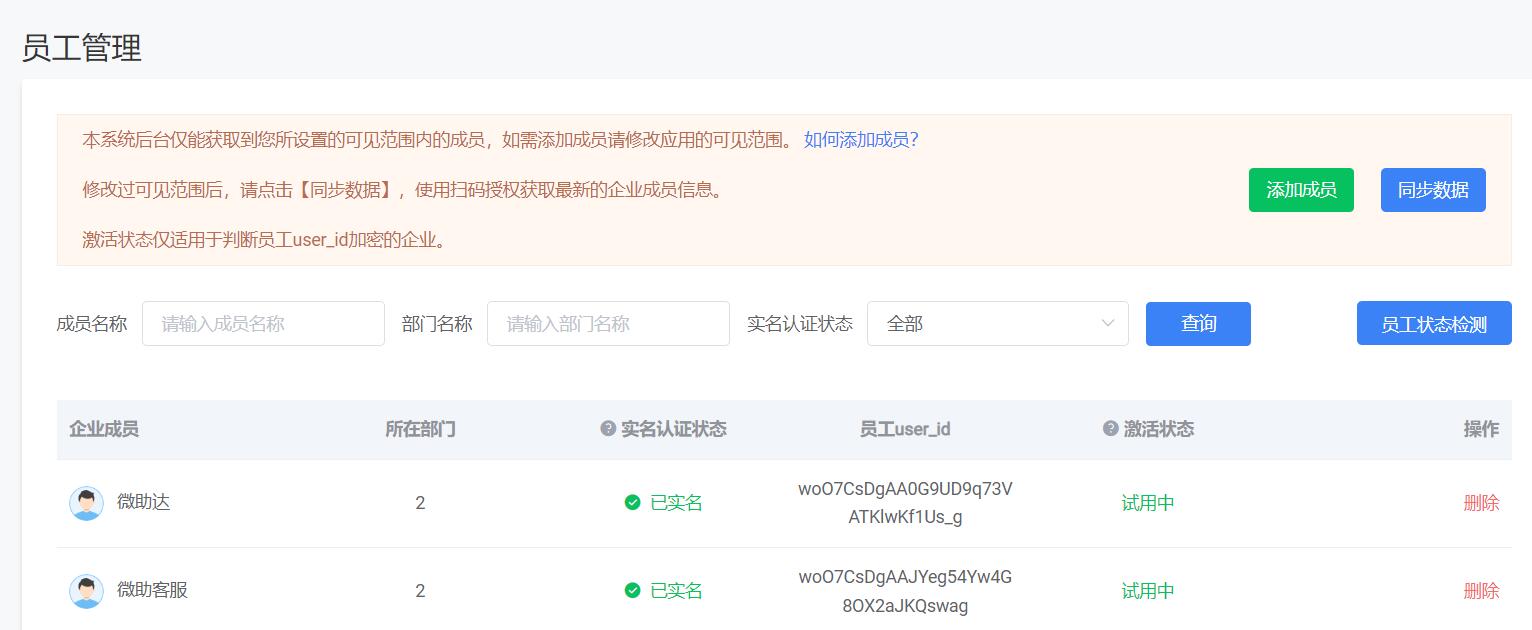The image size is (1532, 630).
Task: Click department value 2 in 微助达 row
Action: pos(420,503)
